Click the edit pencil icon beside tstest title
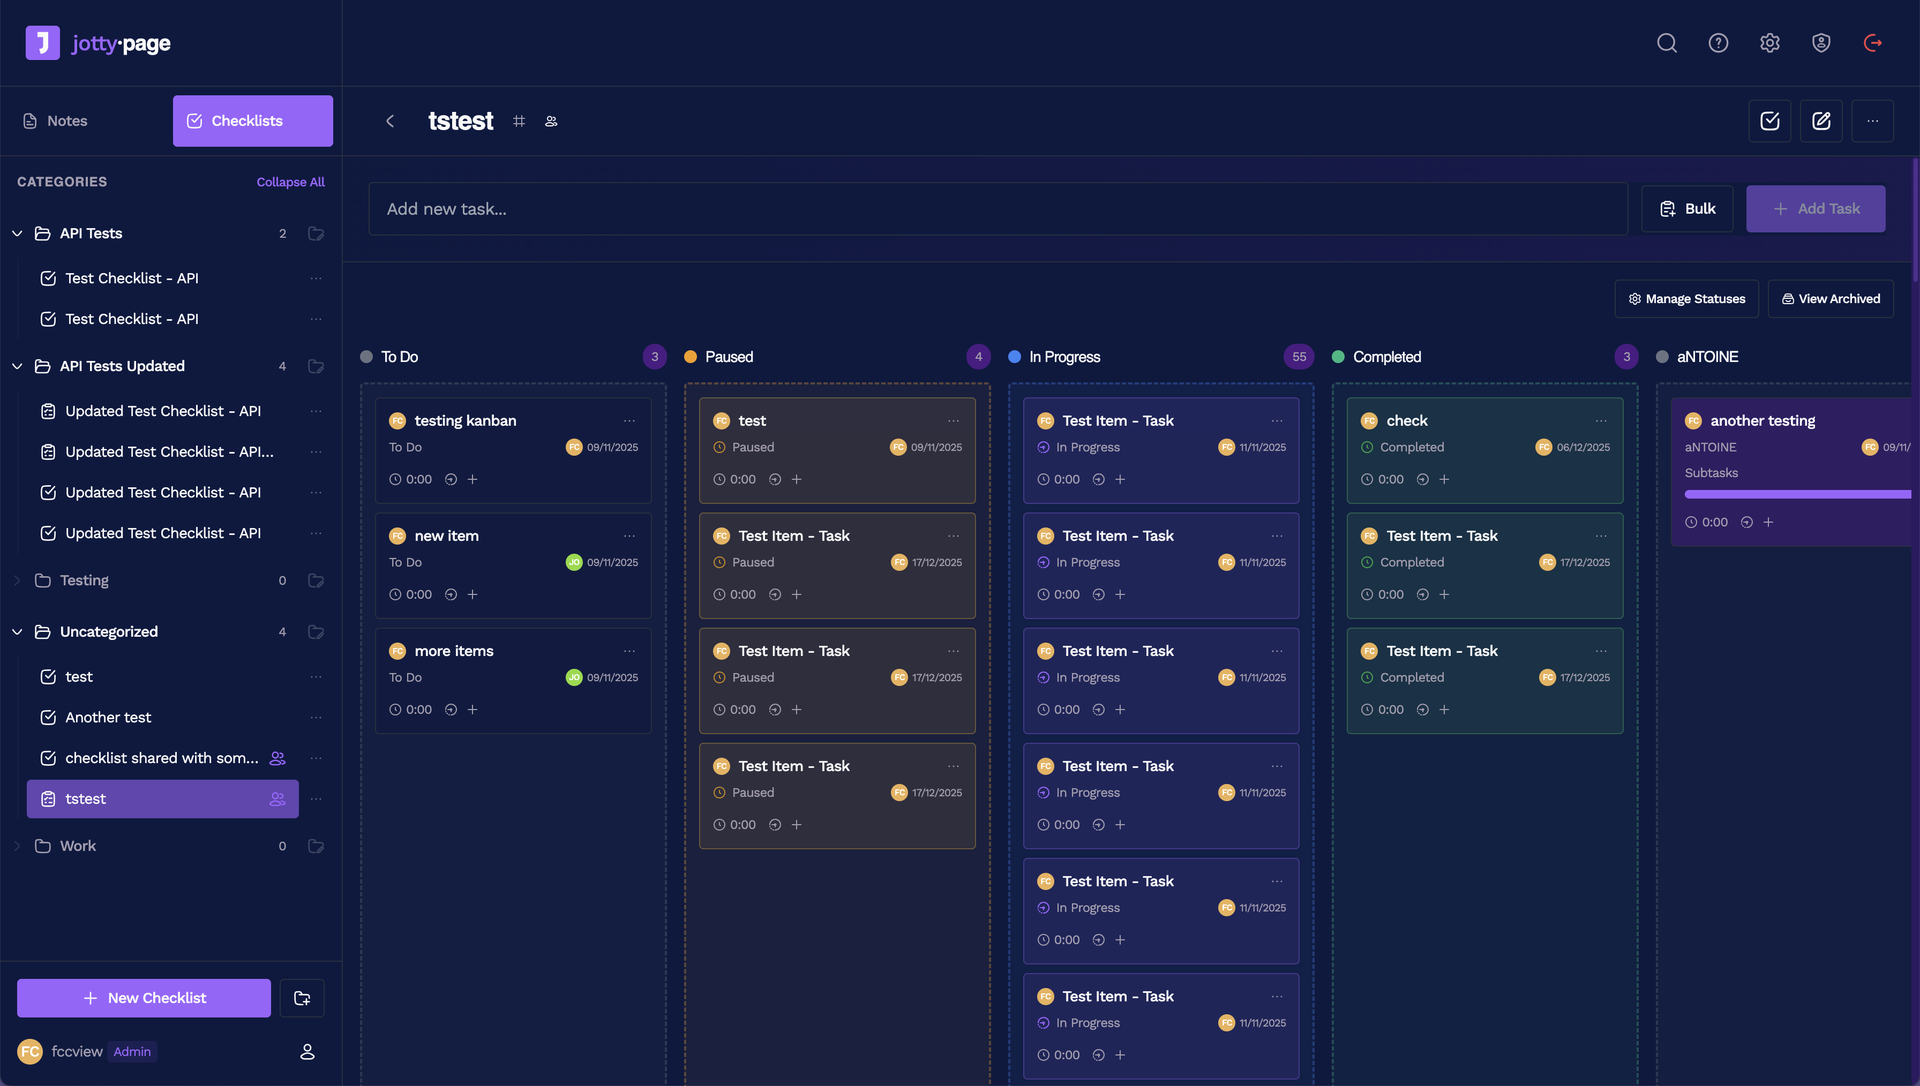The height and width of the screenshot is (1086, 1920). pyautogui.click(x=1821, y=121)
